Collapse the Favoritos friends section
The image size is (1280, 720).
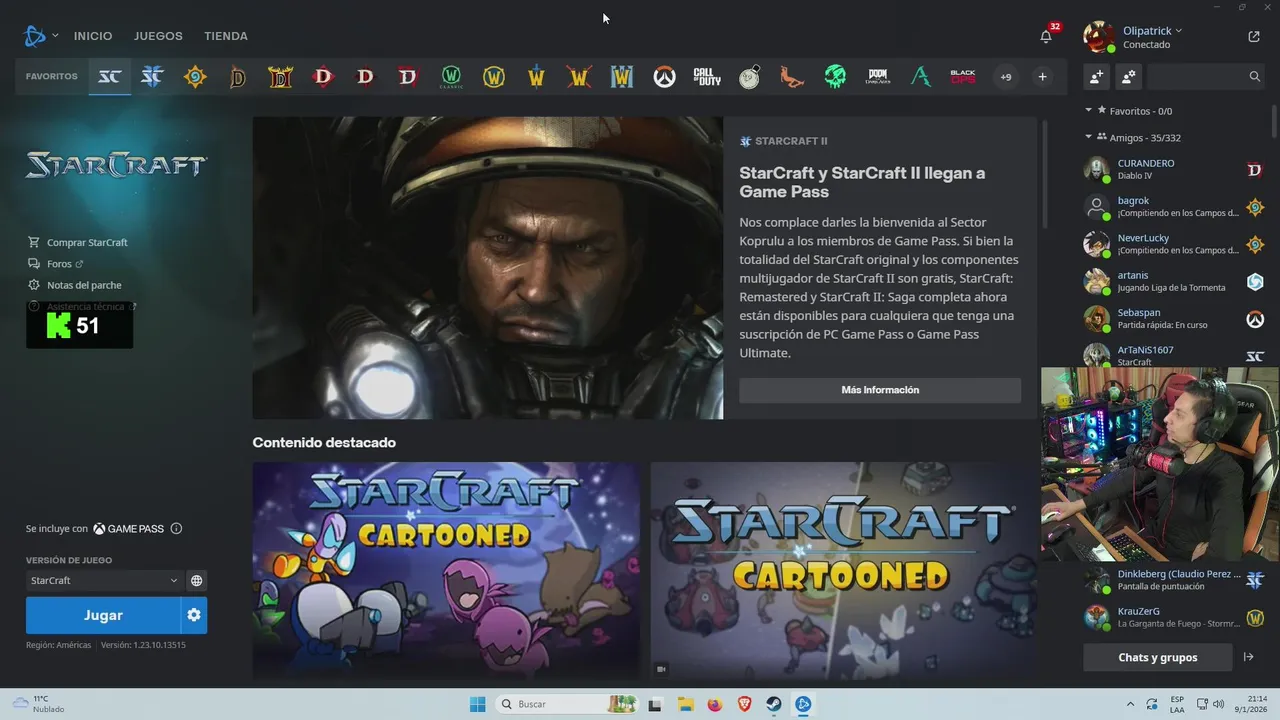(1089, 110)
